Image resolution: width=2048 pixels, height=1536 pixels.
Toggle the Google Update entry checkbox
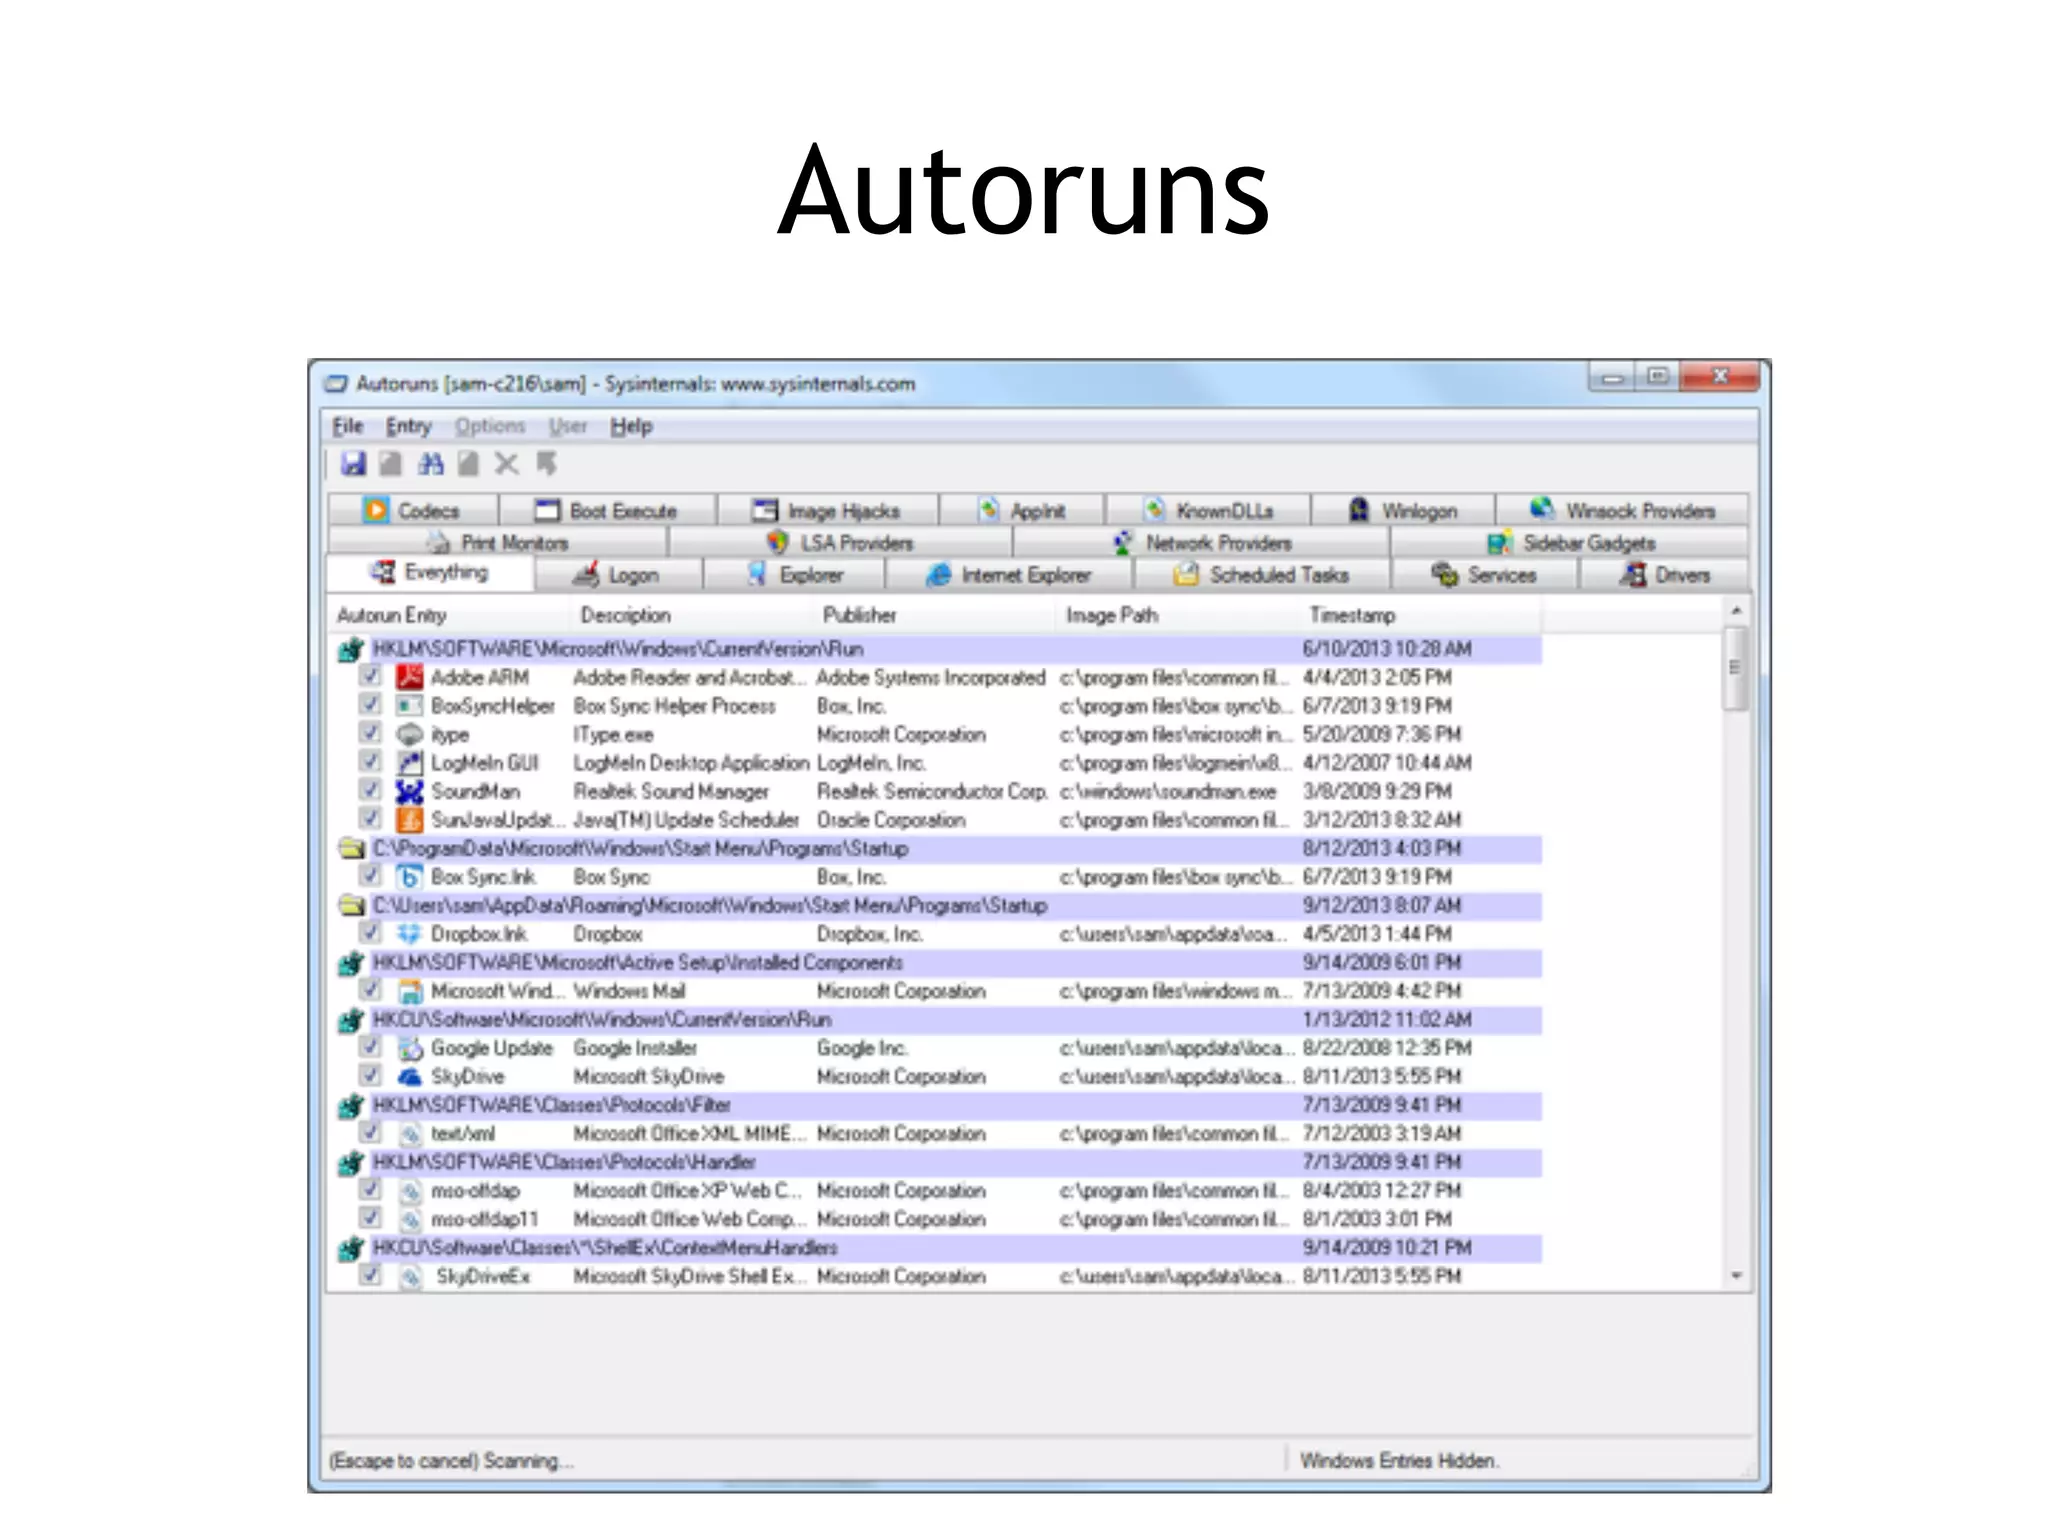pyautogui.click(x=371, y=1047)
